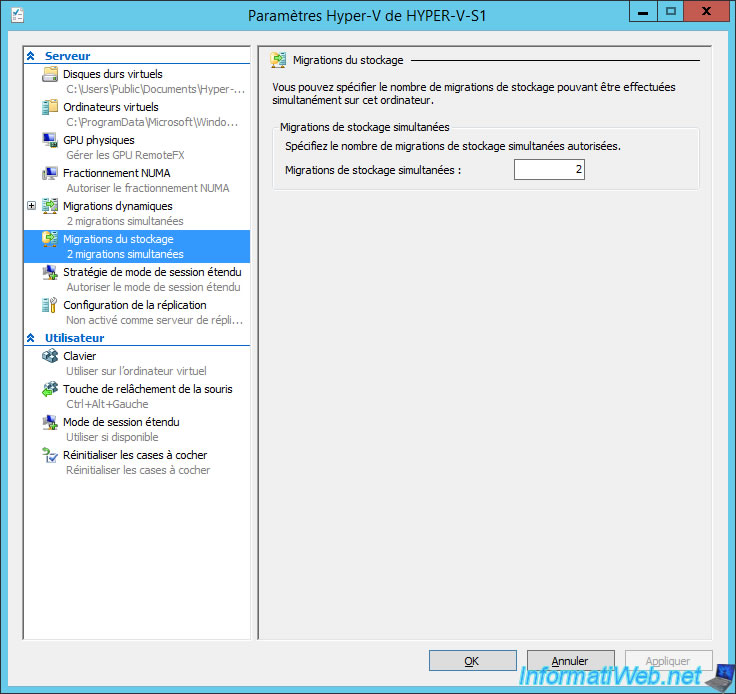Screen dimensions: 736x694
Task: Click the Mode de session étendu icon
Action: coord(50,422)
